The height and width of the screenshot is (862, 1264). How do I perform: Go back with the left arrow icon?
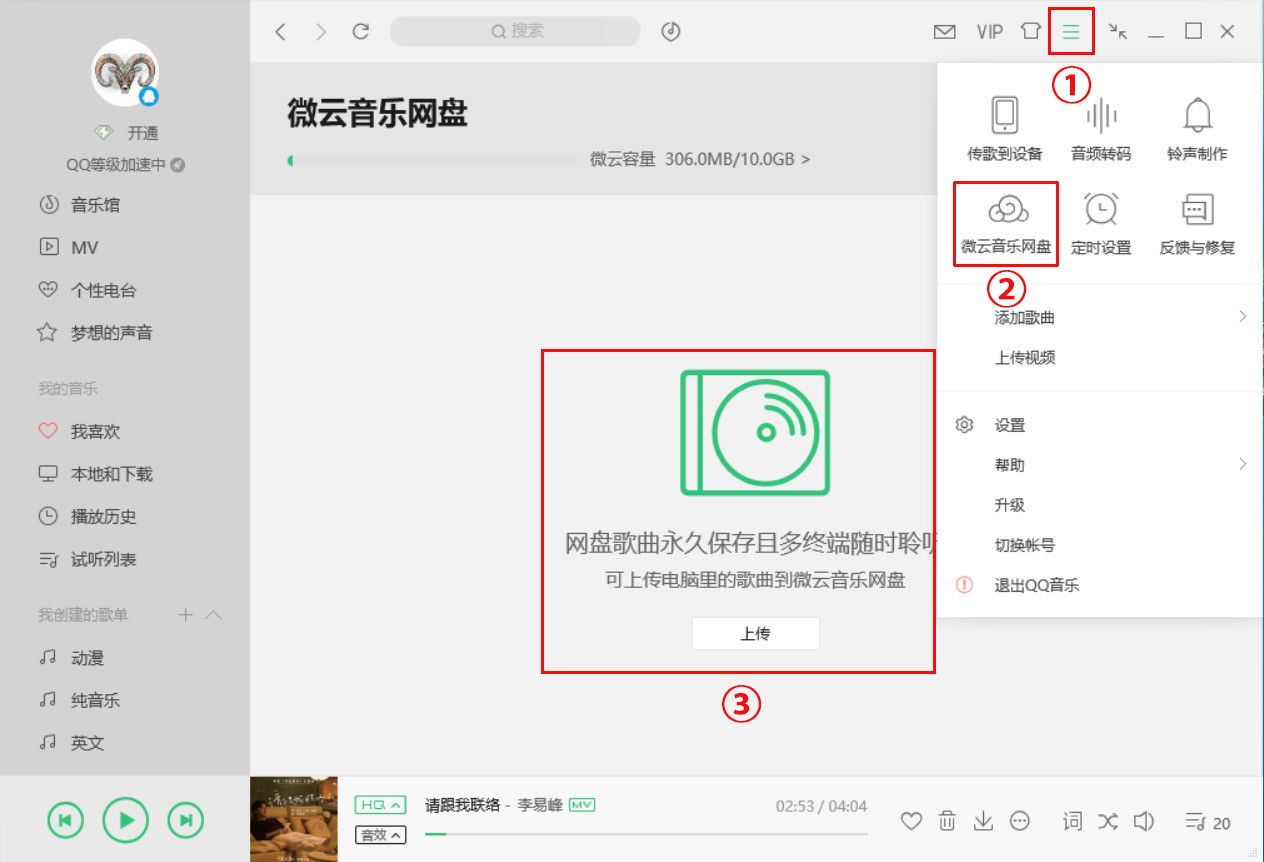click(x=281, y=32)
